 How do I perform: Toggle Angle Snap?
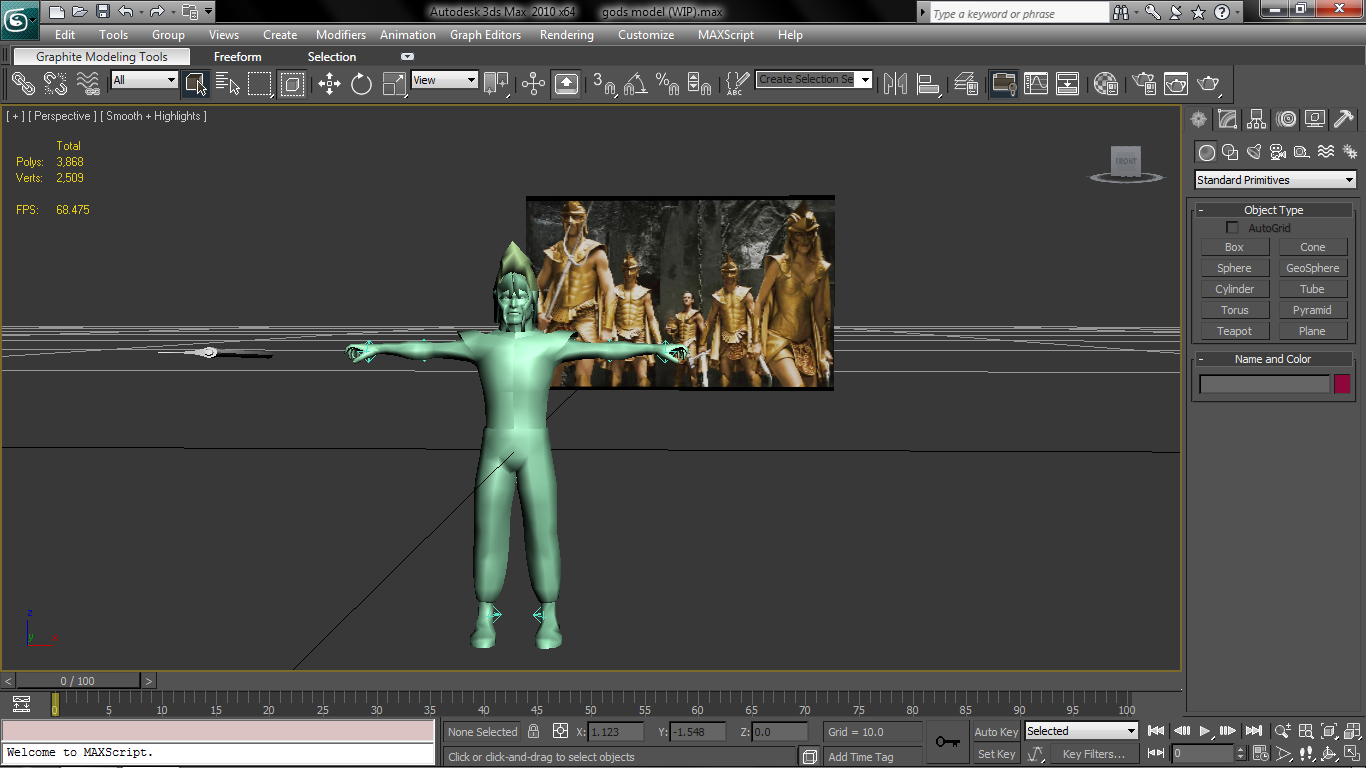coord(636,84)
